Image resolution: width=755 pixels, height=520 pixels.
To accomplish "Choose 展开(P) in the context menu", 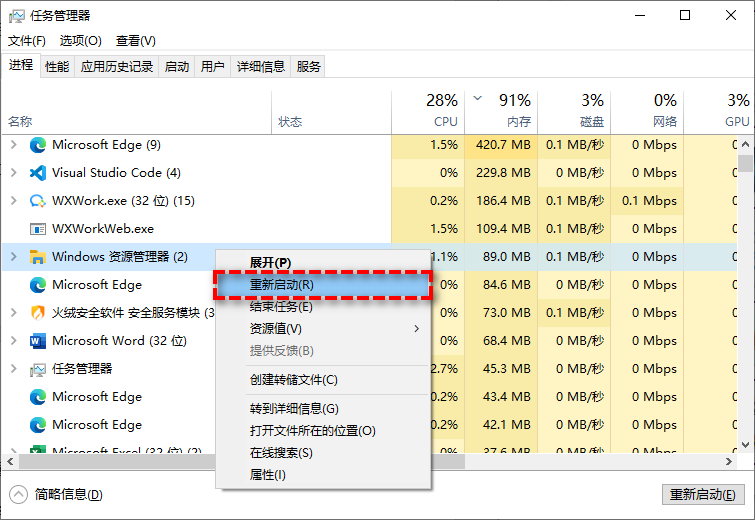I will click(x=323, y=263).
